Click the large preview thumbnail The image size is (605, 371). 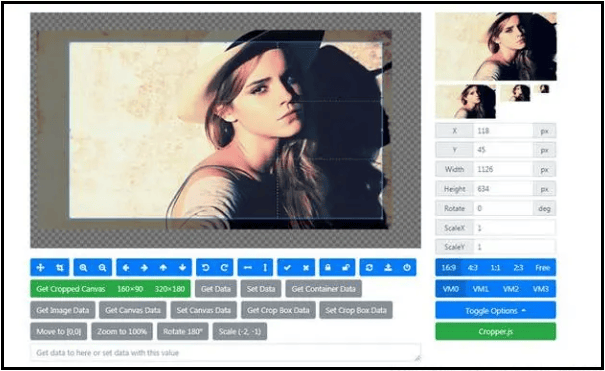(496, 46)
